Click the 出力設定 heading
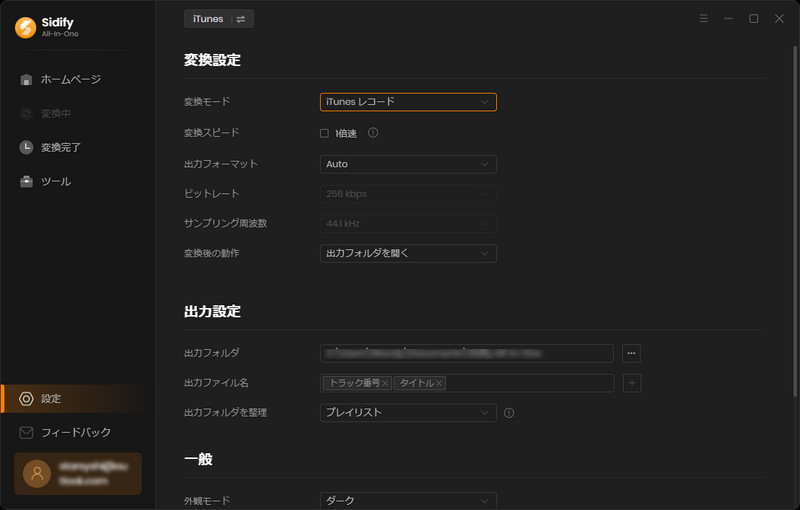800x510 pixels. click(212, 312)
